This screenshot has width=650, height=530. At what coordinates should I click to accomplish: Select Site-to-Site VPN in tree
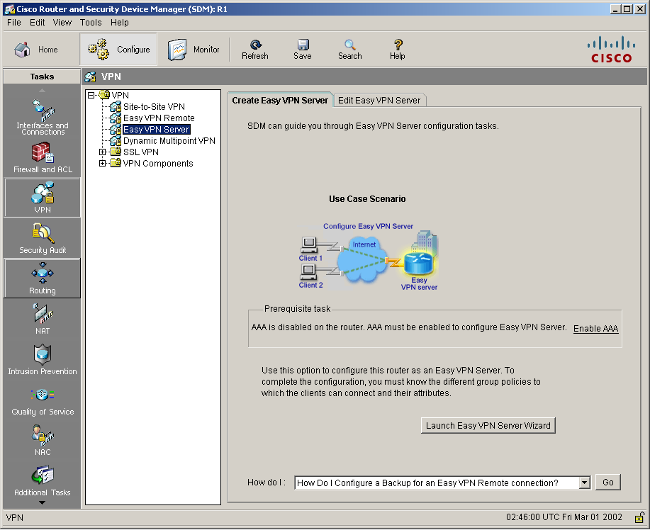click(154, 107)
